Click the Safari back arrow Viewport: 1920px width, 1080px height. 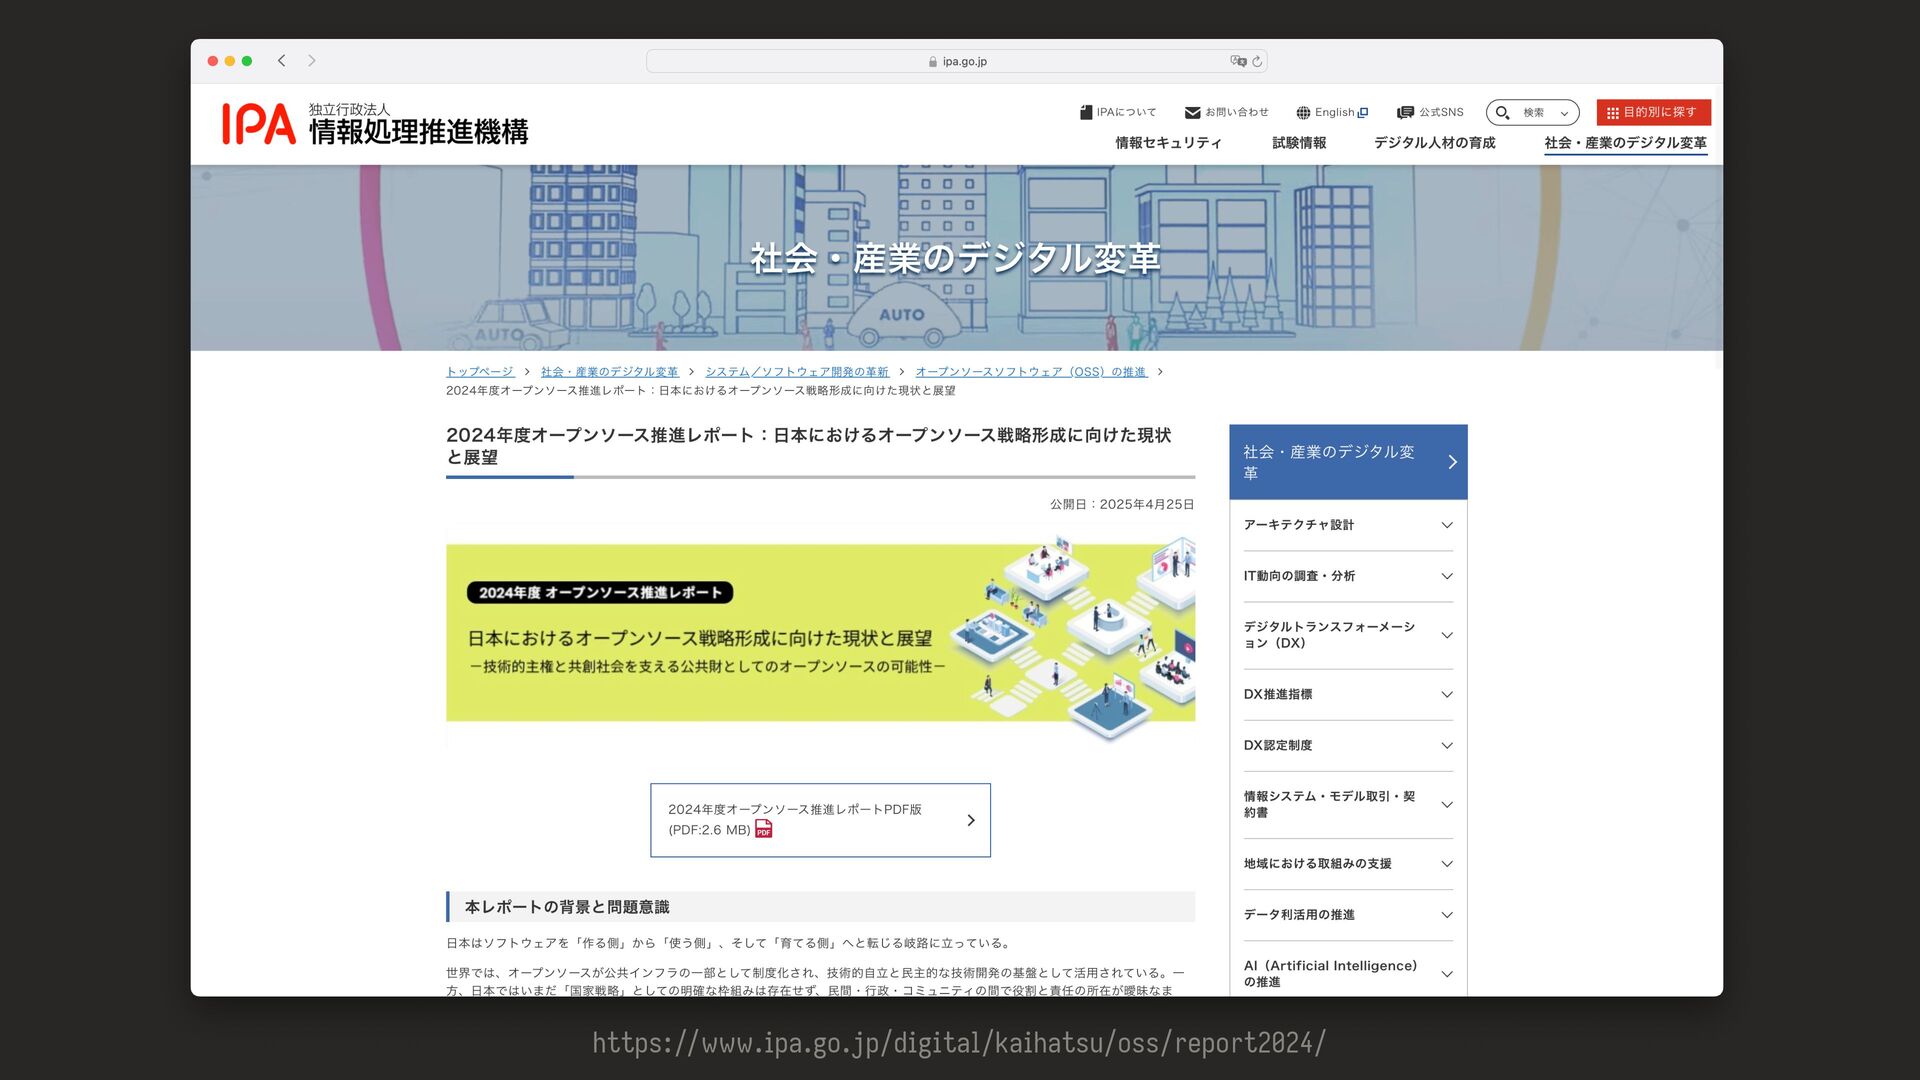(282, 61)
